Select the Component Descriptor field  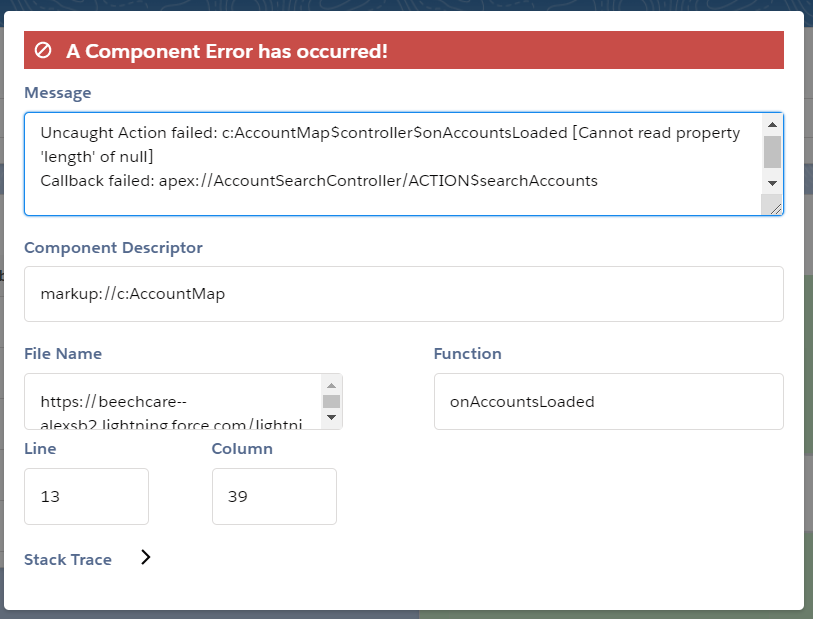click(403, 294)
